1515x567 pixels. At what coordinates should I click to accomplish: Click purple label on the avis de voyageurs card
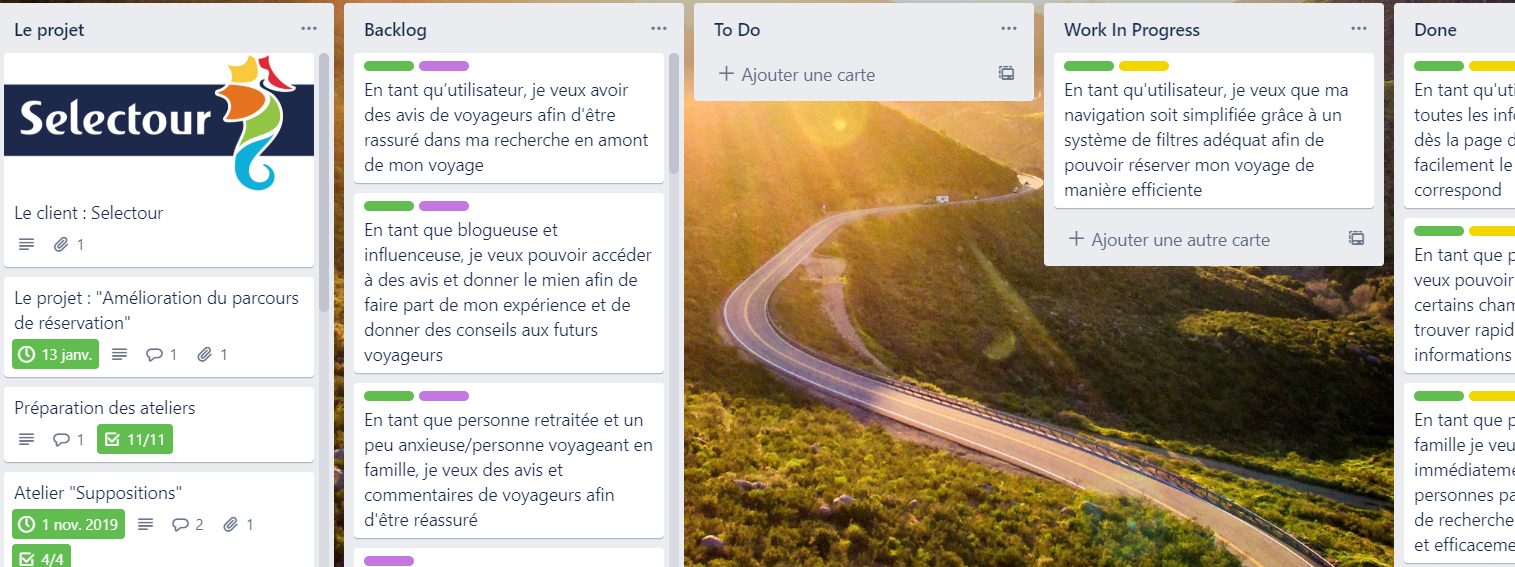coord(444,66)
